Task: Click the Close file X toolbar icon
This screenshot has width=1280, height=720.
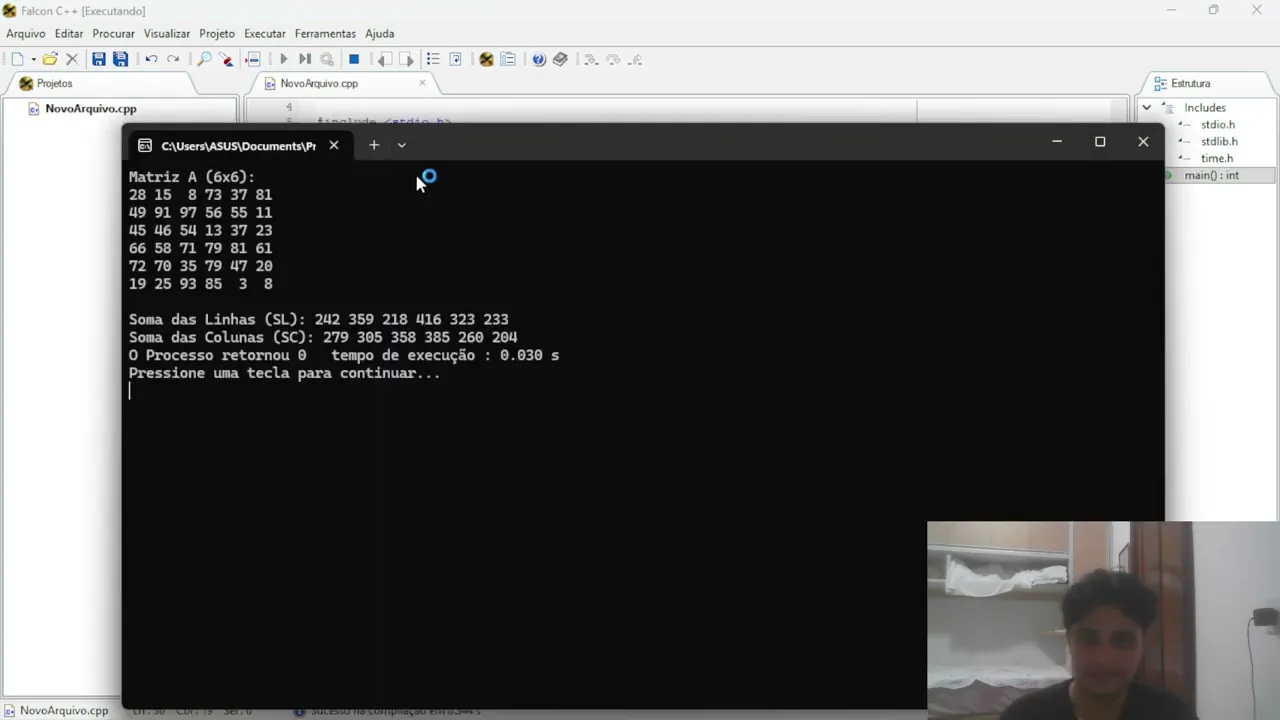Action: (72, 59)
